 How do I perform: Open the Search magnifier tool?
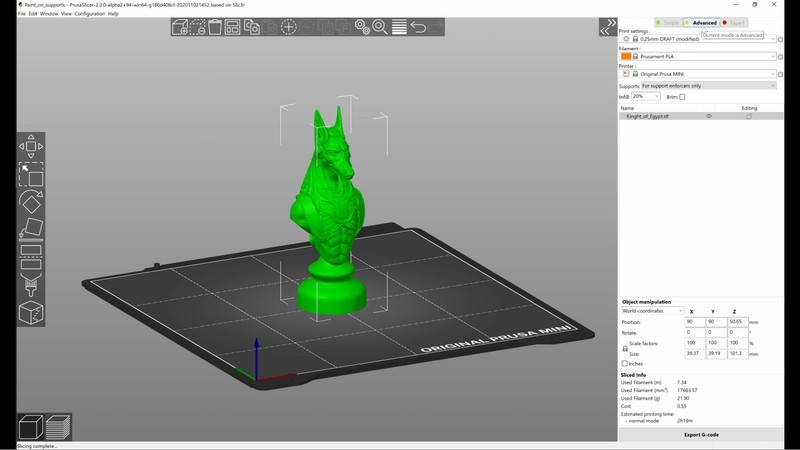pos(380,27)
